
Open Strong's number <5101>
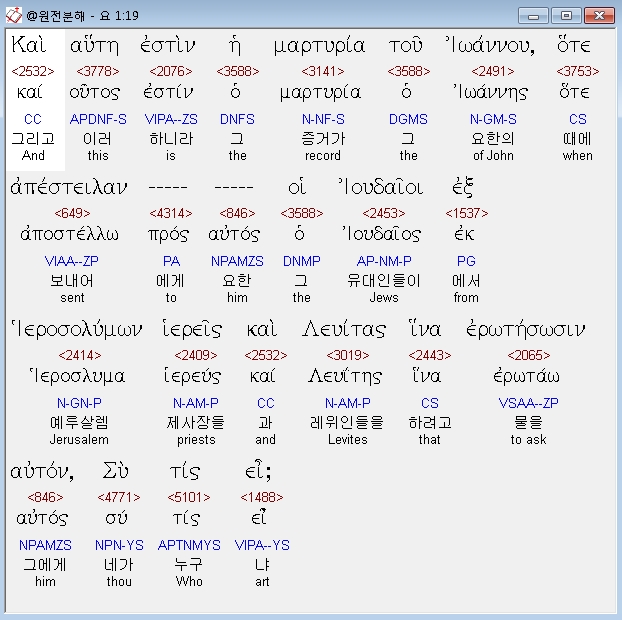click(x=189, y=497)
